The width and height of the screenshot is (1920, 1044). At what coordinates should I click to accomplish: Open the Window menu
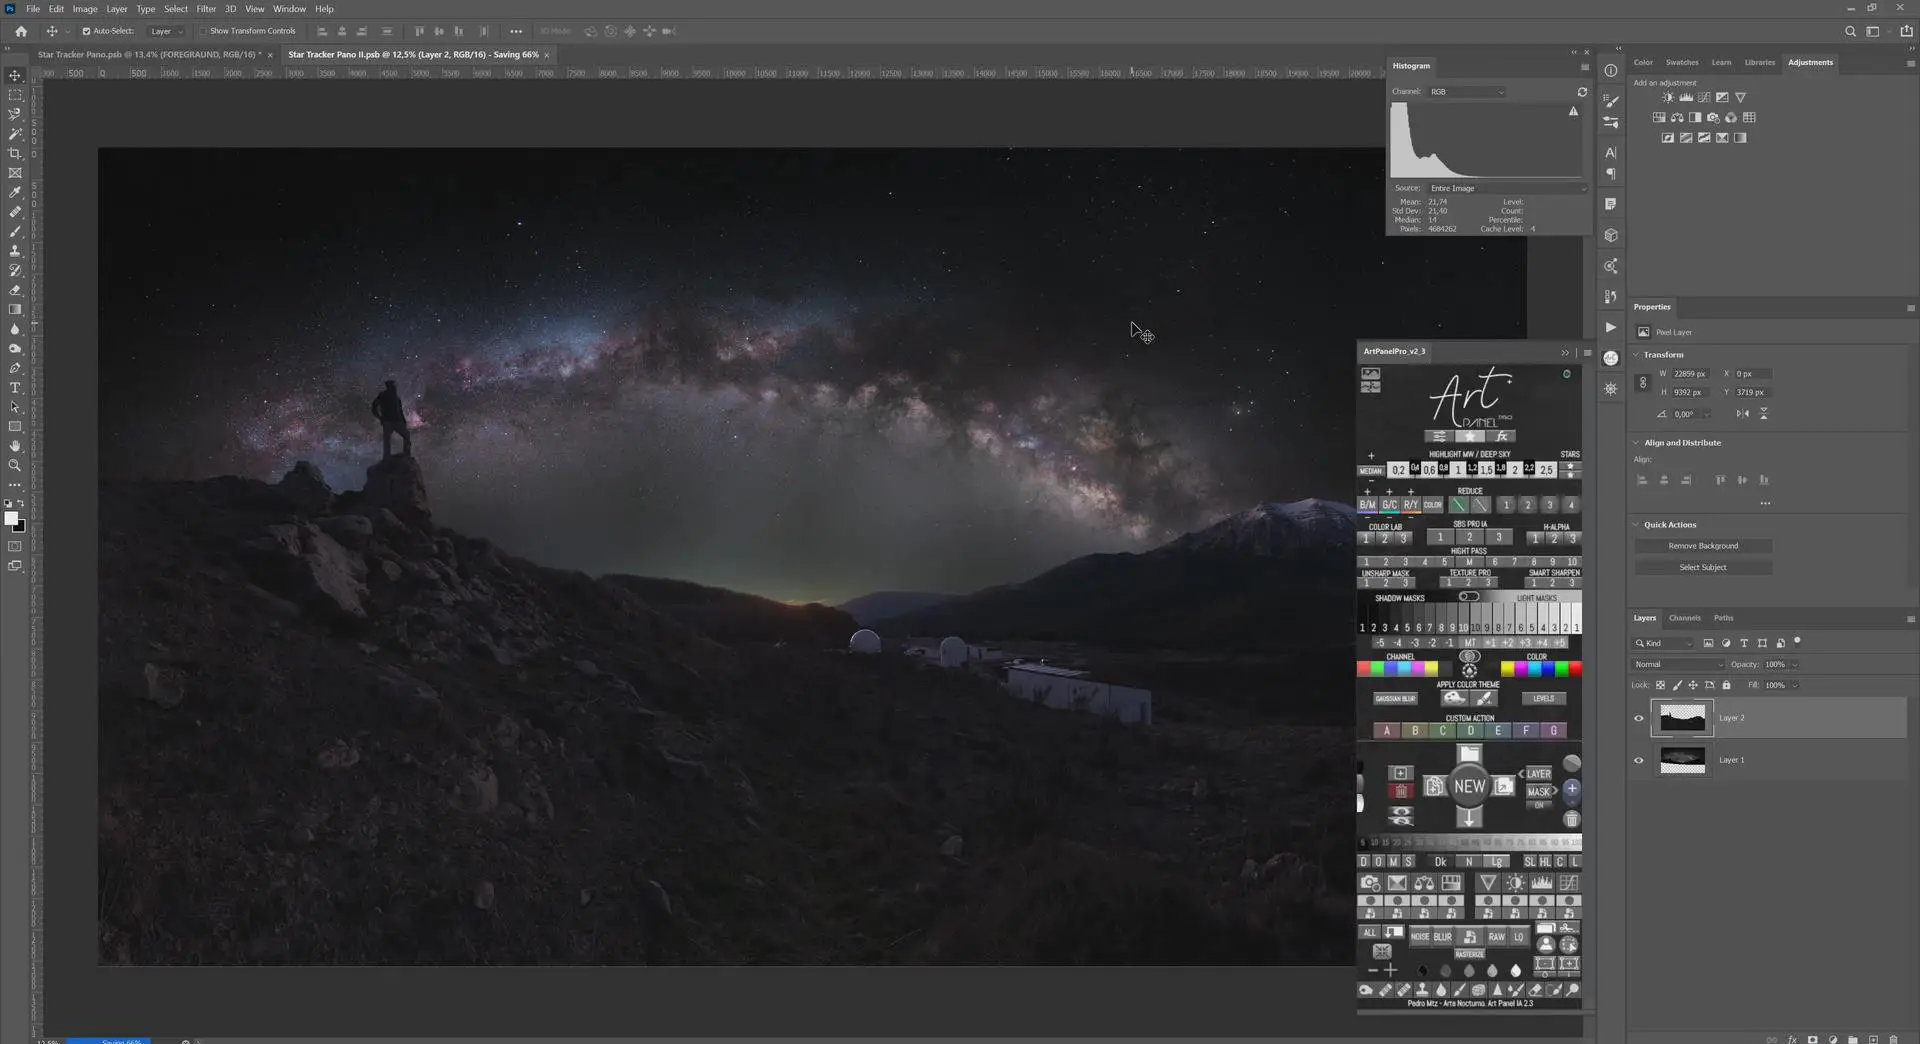point(289,9)
